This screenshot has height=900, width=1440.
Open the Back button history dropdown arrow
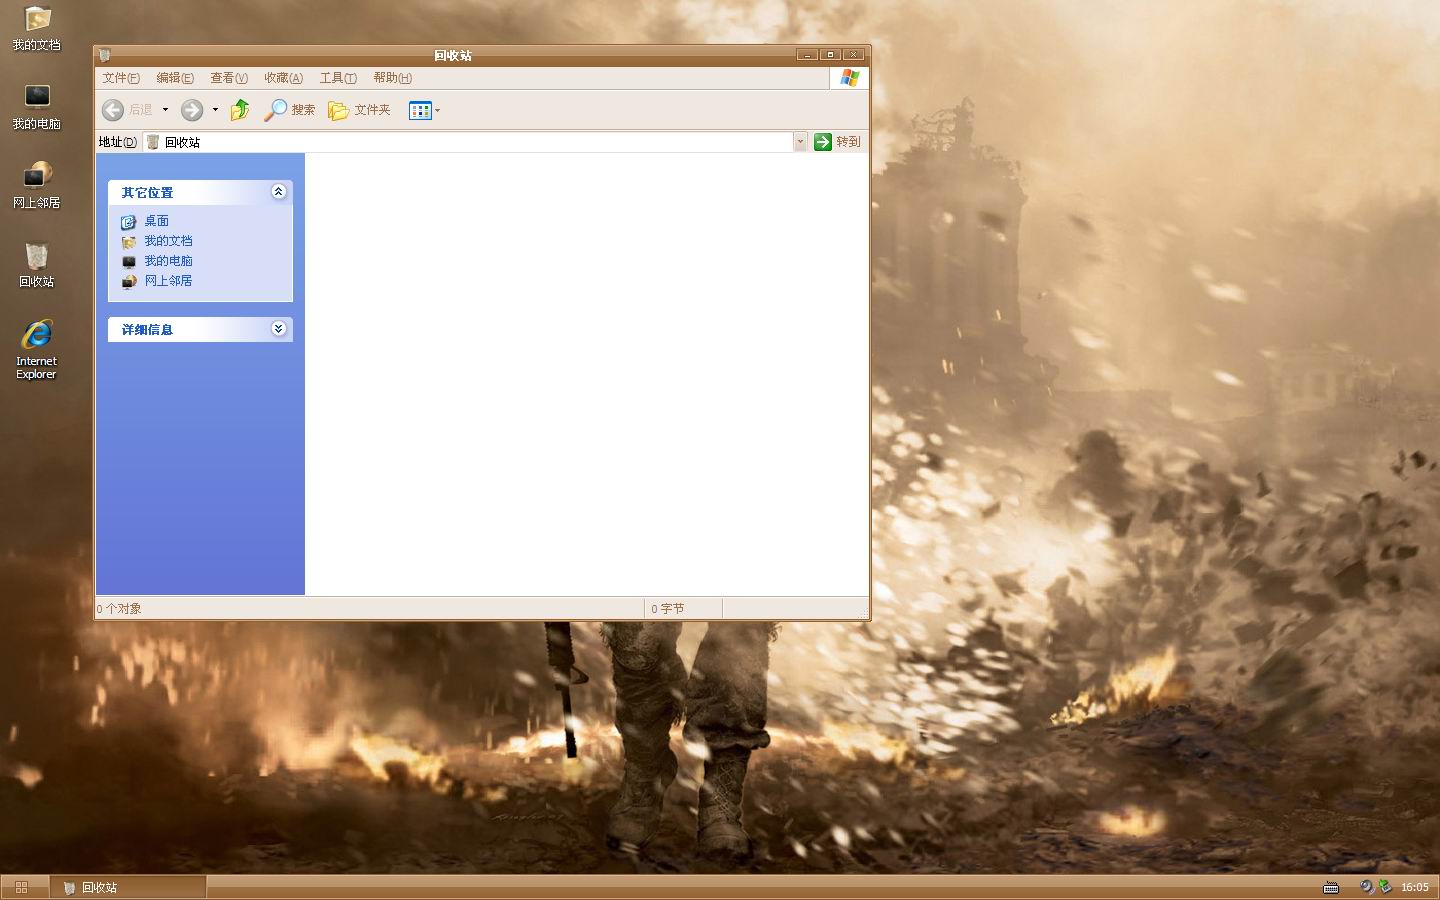pyautogui.click(x=165, y=110)
